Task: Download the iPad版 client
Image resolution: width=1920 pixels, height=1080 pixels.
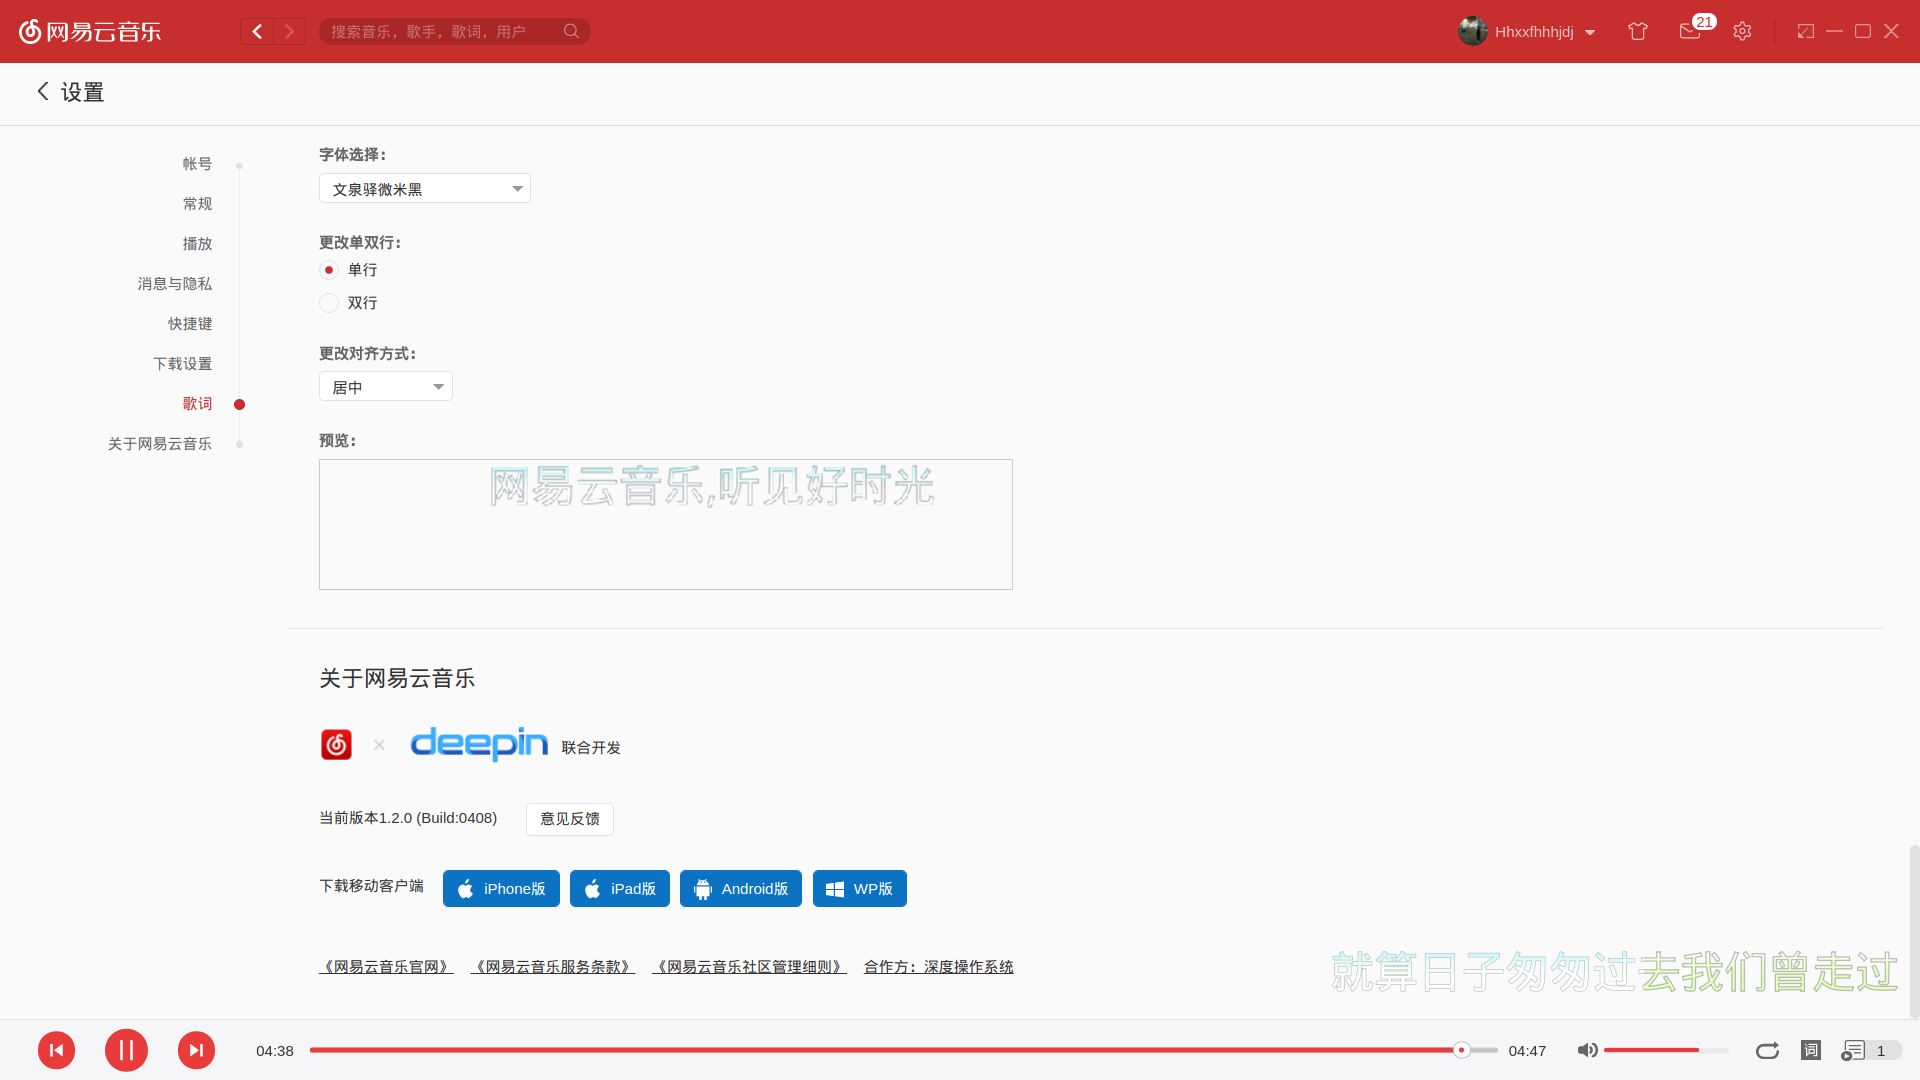Action: click(620, 889)
